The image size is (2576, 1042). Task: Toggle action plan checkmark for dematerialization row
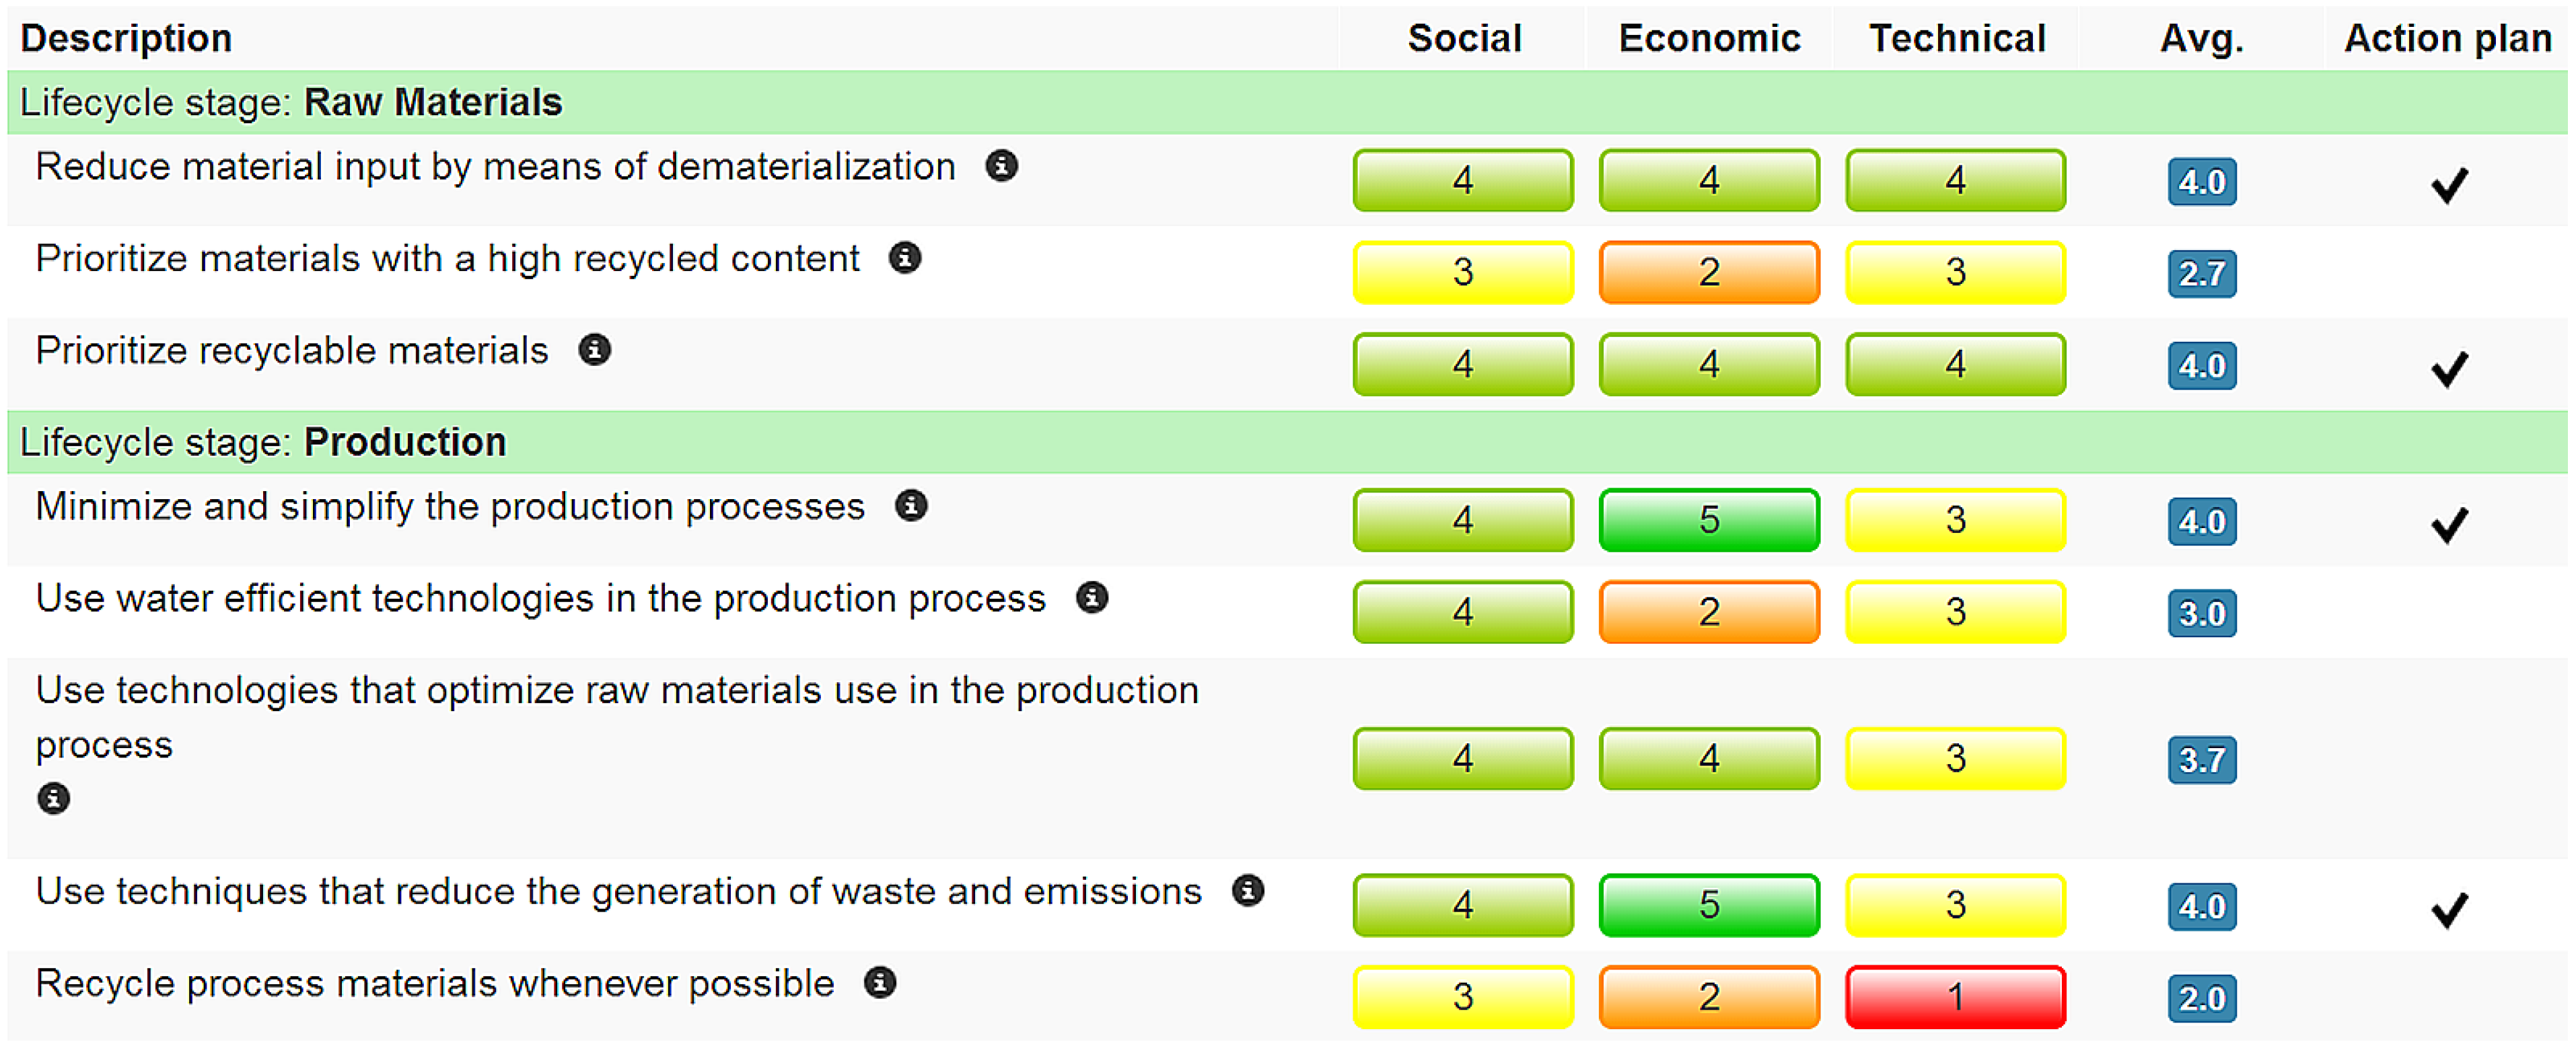(x=2449, y=184)
